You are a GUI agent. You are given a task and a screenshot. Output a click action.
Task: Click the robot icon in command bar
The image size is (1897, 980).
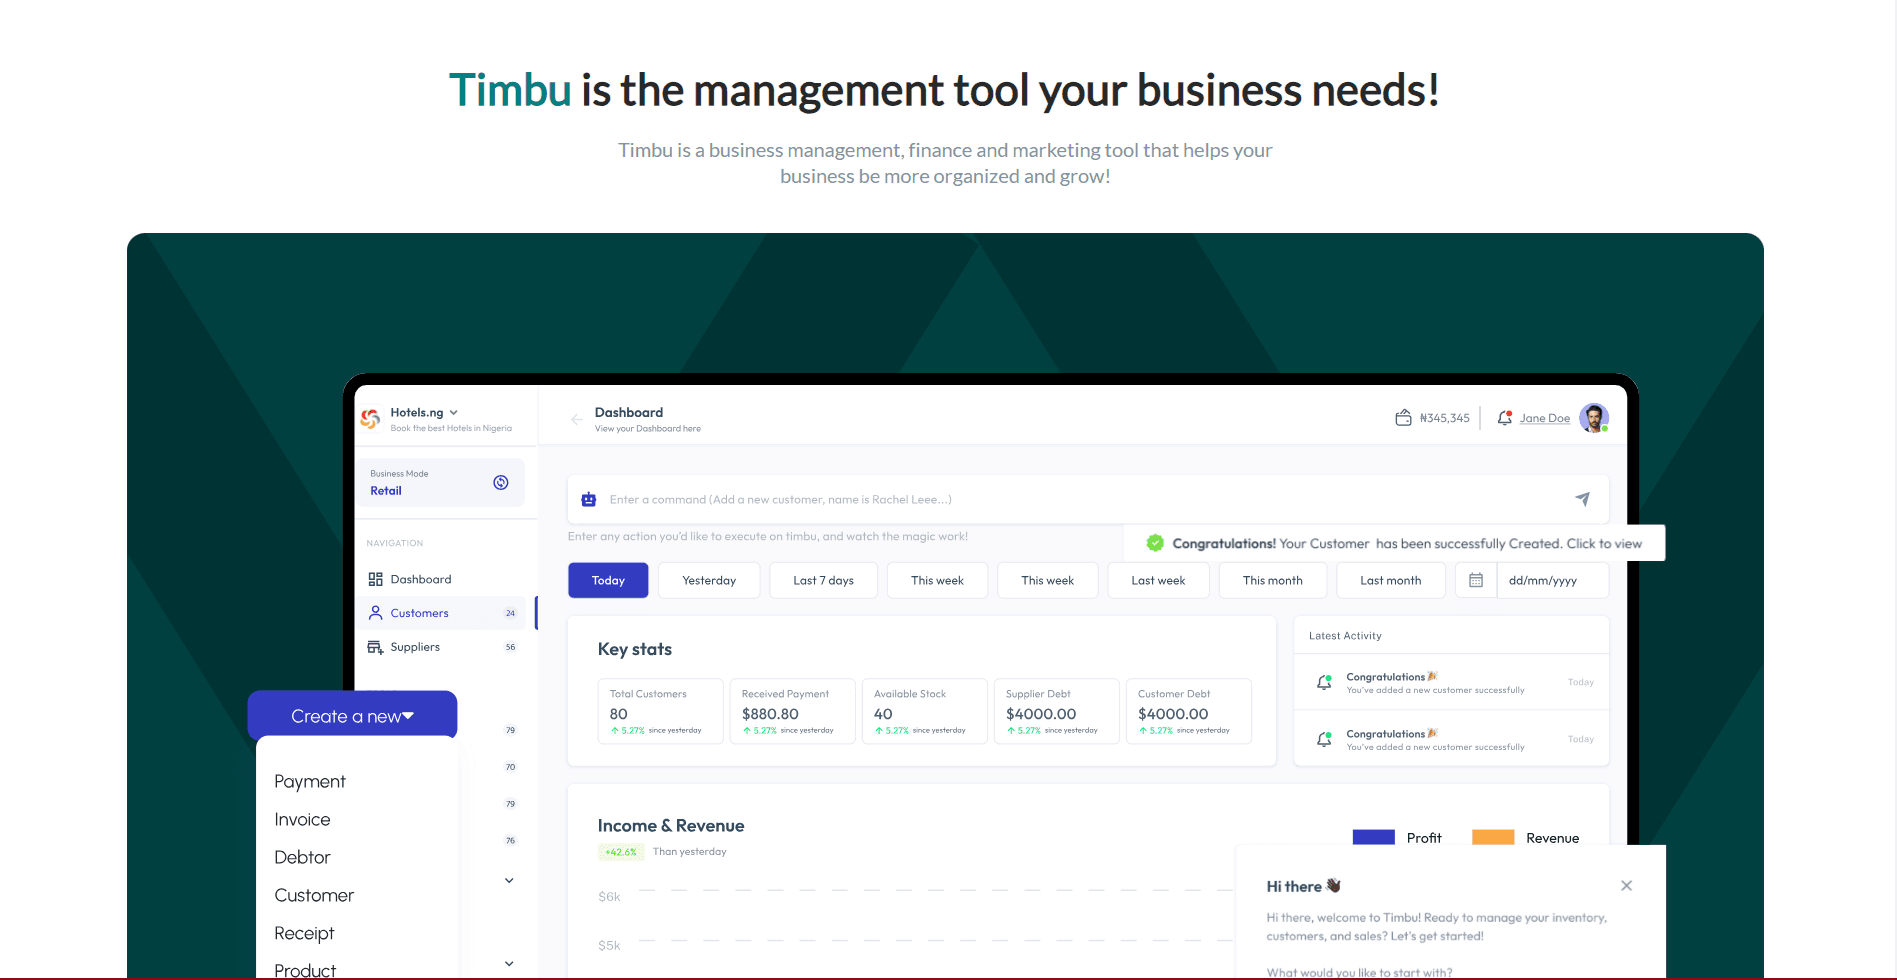pos(589,499)
